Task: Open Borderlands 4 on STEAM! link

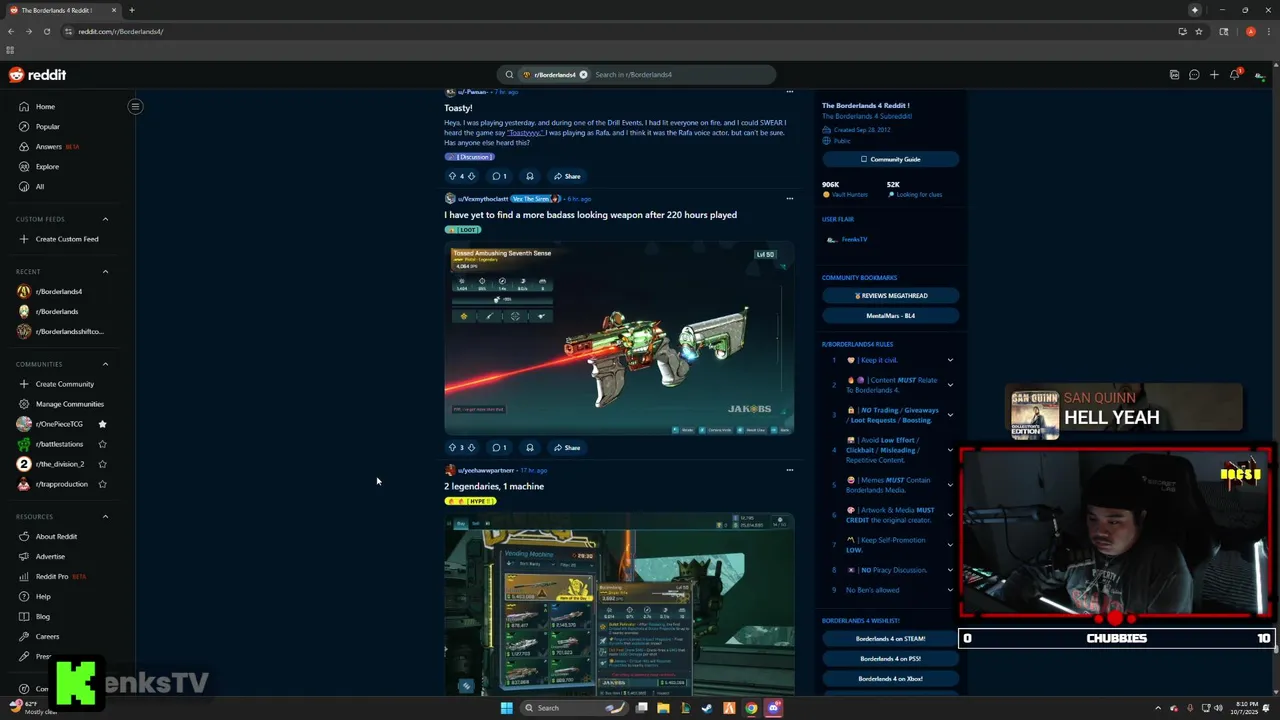Action: click(x=890, y=639)
